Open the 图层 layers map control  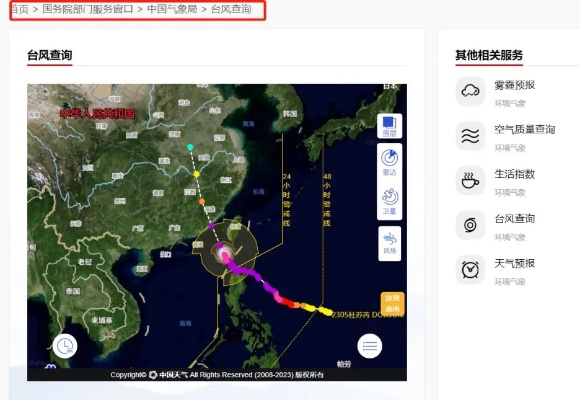389,126
